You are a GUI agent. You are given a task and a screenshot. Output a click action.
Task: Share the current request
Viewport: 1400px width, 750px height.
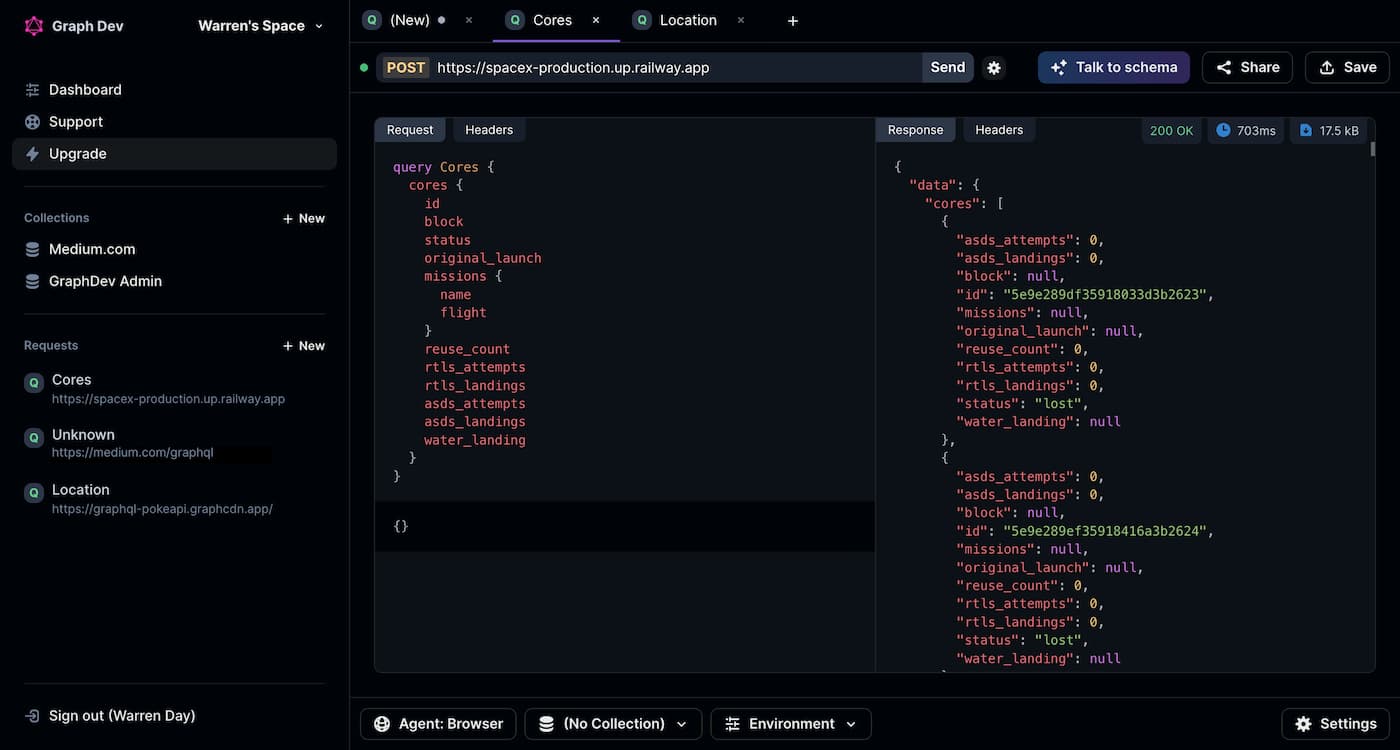click(x=1247, y=67)
